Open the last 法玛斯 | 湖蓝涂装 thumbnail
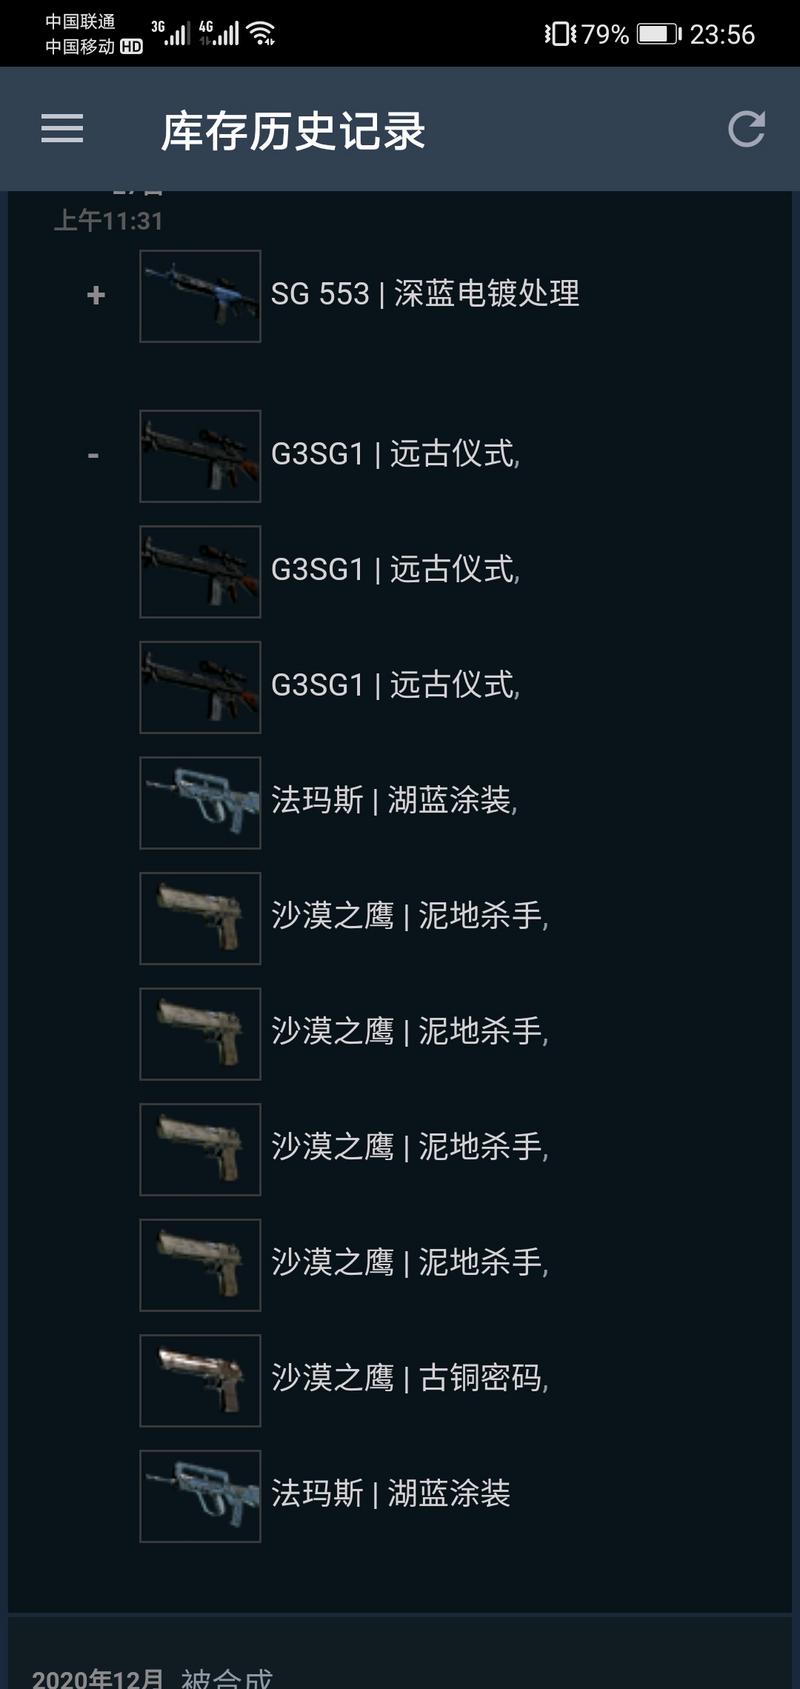Screen dimensions: 800x1689 tap(200, 1496)
